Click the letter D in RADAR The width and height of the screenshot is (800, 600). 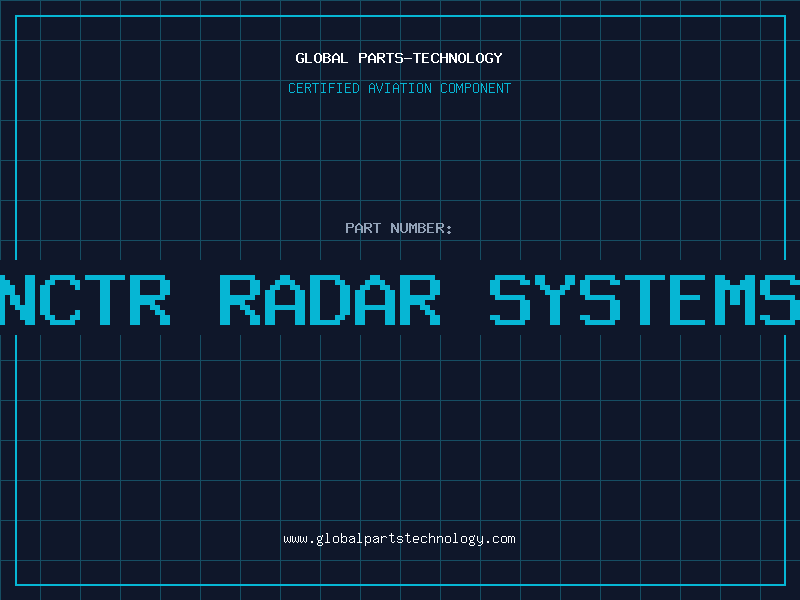(330, 299)
